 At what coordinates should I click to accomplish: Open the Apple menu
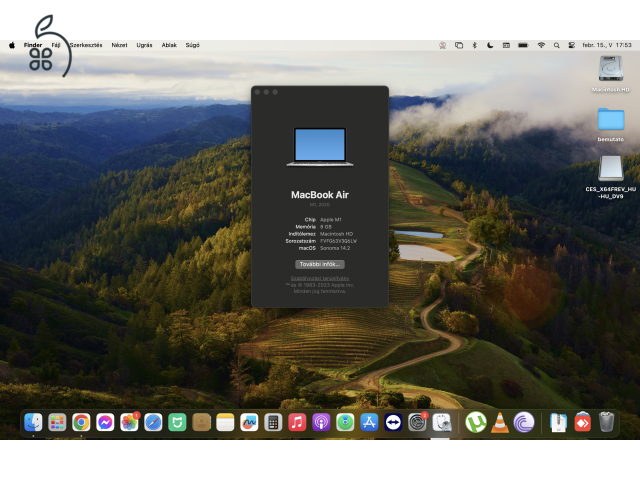pos(12,45)
